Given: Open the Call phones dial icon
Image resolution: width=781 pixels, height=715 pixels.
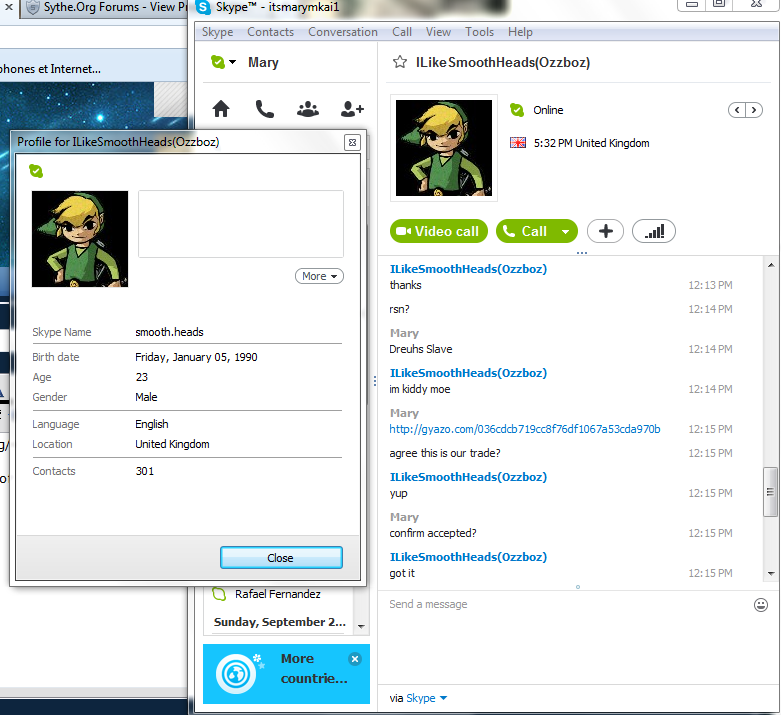Looking at the screenshot, I should point(264,109).
